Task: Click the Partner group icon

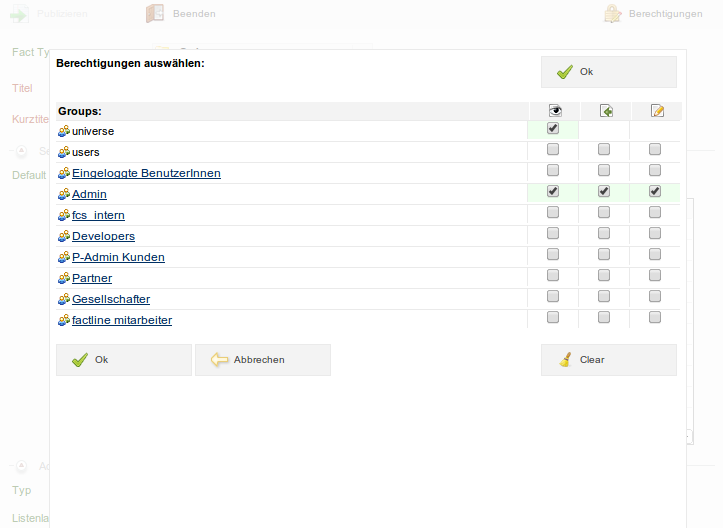Action: coord(64,278)
